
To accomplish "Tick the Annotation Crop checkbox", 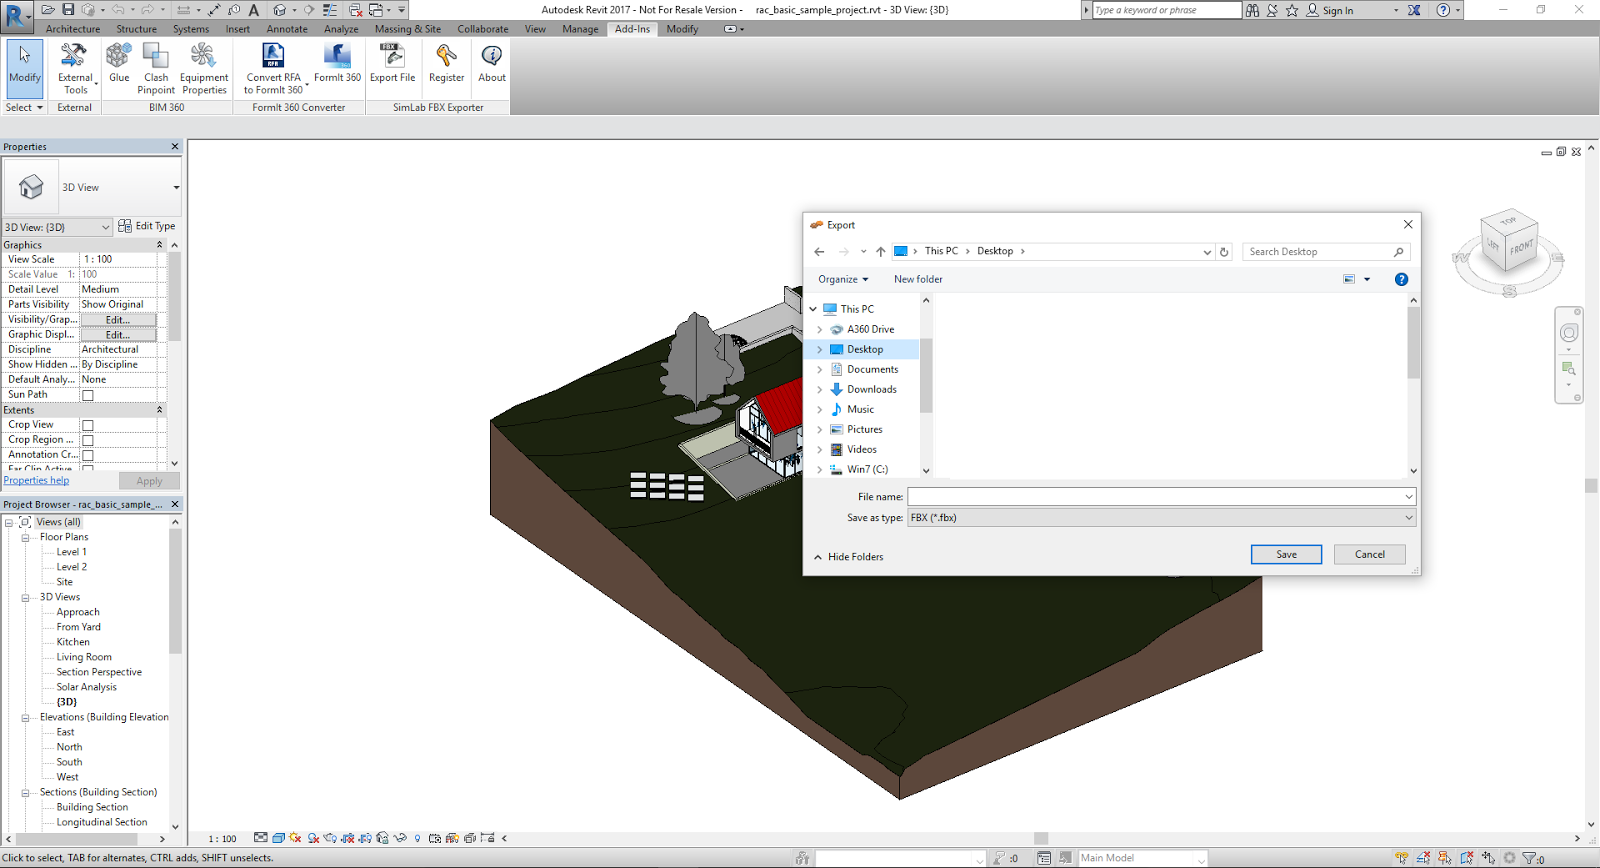I will (x=88, y=455).
